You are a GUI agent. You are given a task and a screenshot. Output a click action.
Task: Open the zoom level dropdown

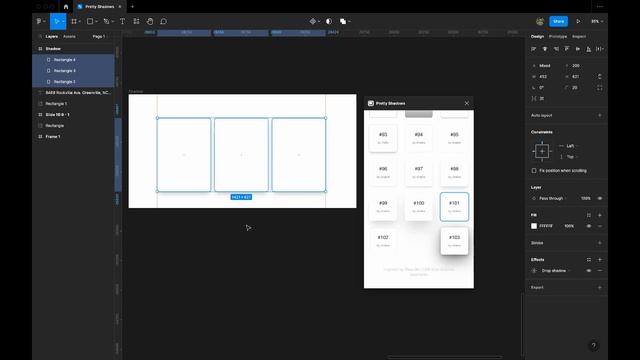click(597, 21)
